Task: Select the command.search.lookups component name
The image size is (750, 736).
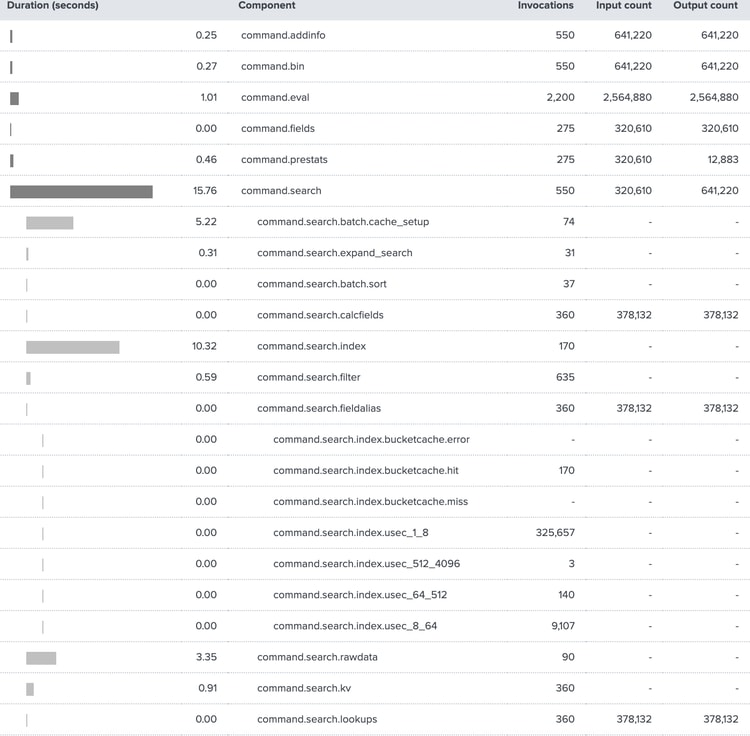Action: [317, 719]
